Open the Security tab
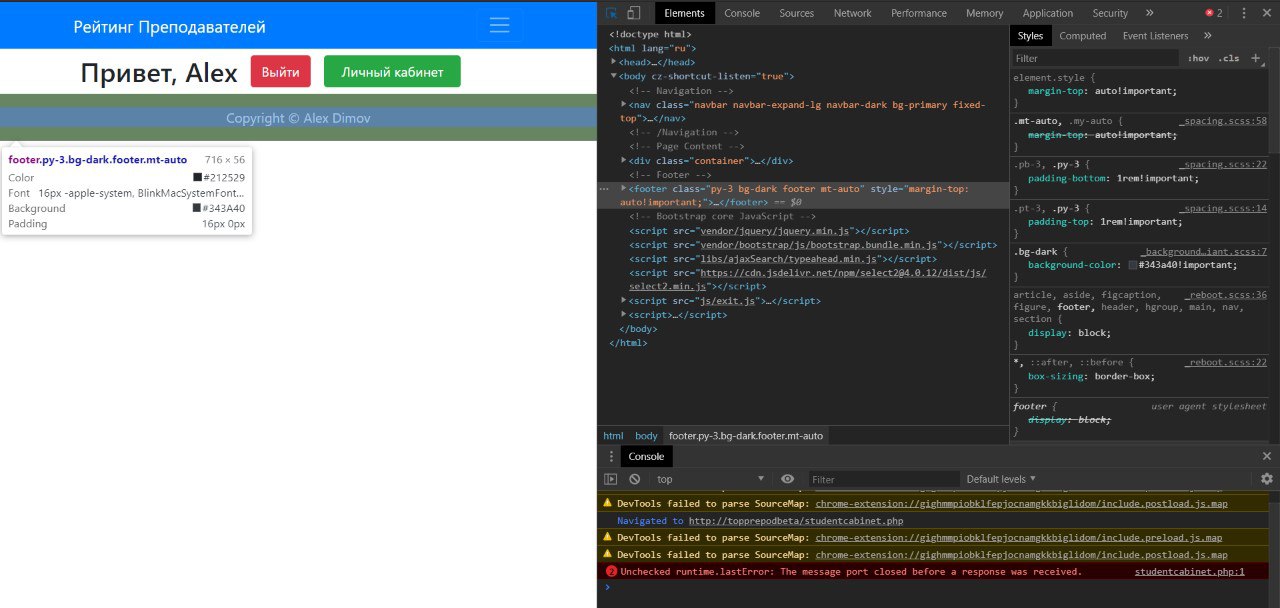Image resolution: width=1280 pixels, height=608 pixels. [x=1110, y=13]
